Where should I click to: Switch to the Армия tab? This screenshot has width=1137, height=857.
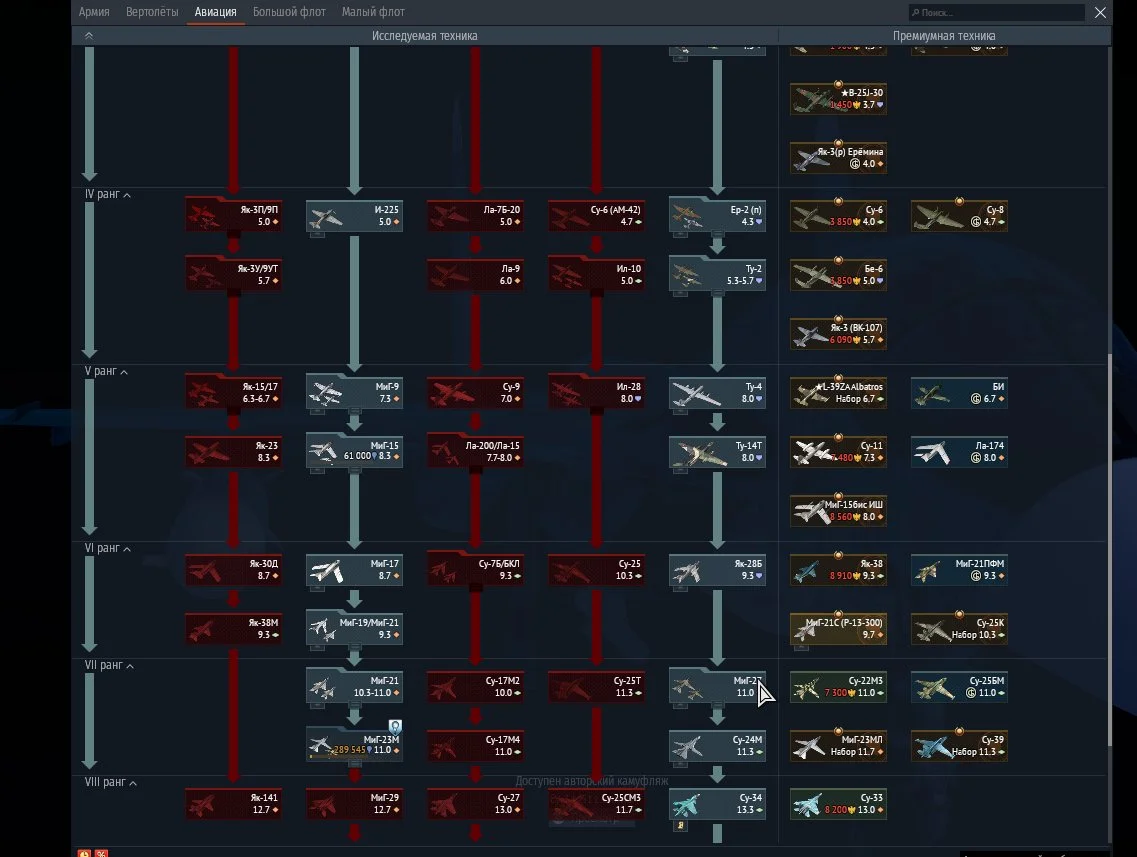(x=94, y=12)
